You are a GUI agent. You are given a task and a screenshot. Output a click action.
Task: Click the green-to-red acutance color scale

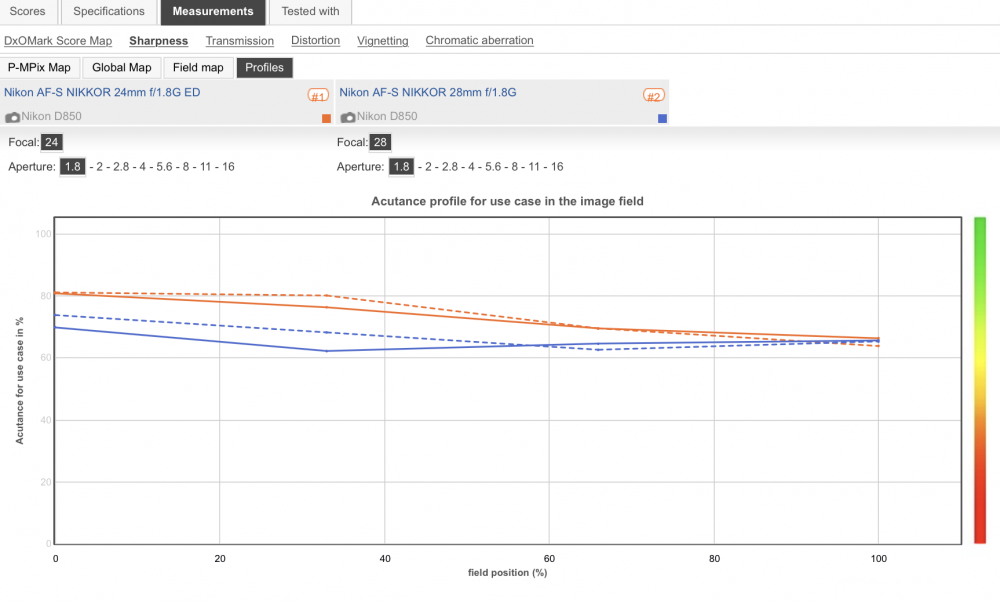(980, 381)
